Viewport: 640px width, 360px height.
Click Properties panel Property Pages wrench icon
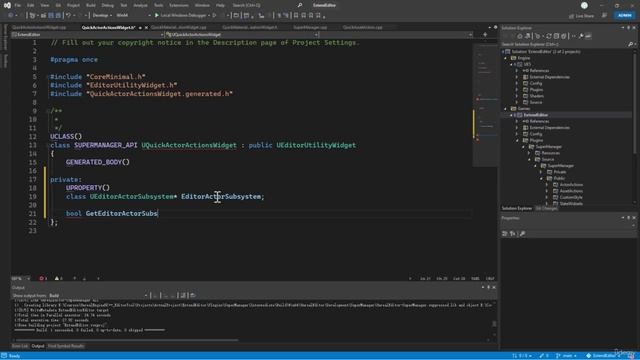click(522, 233)
